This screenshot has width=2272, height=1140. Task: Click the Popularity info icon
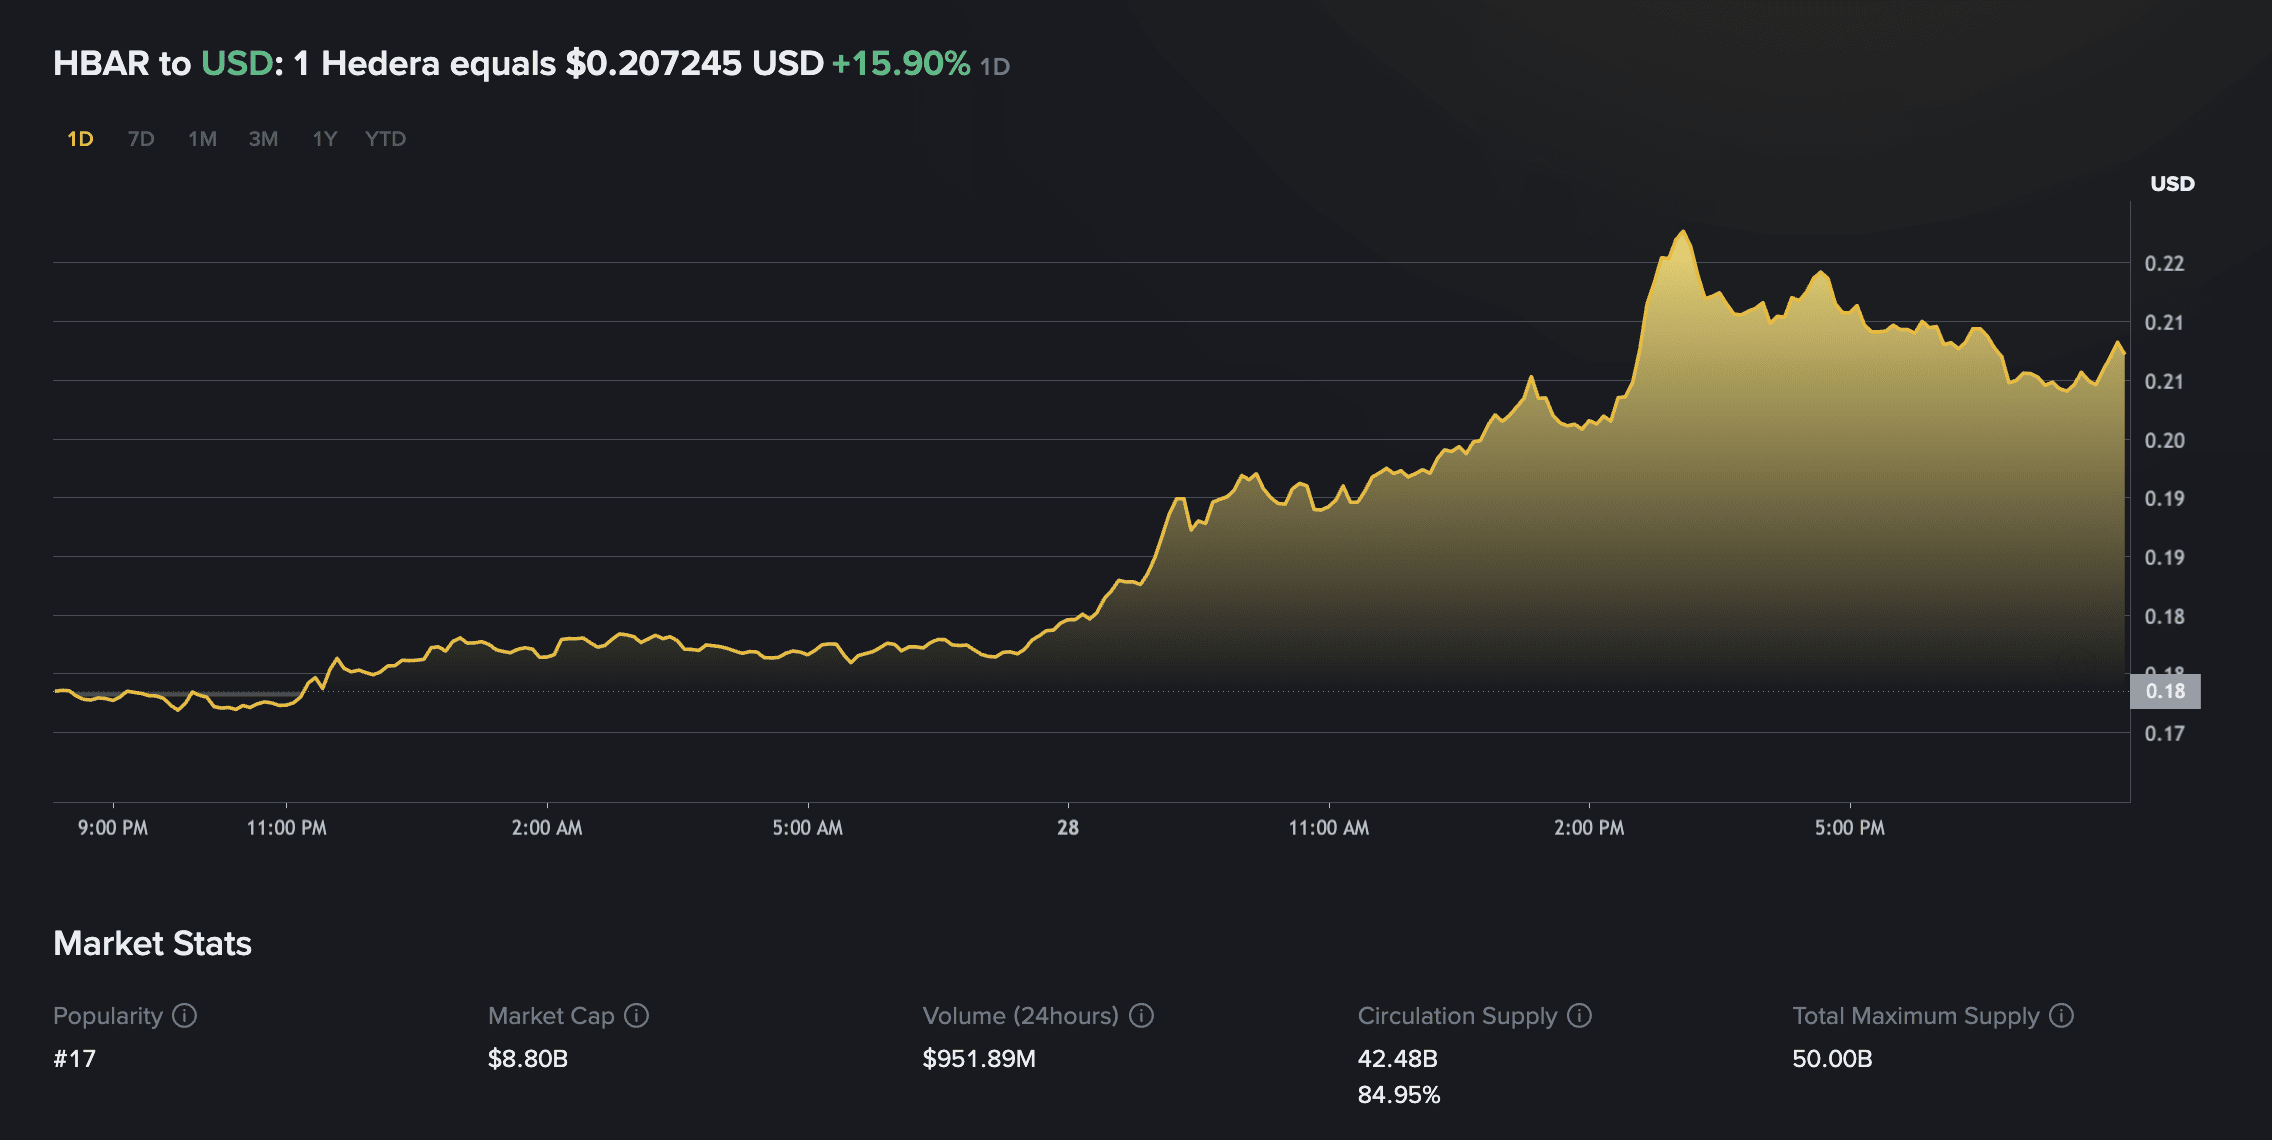click(x=184, y=1016)
